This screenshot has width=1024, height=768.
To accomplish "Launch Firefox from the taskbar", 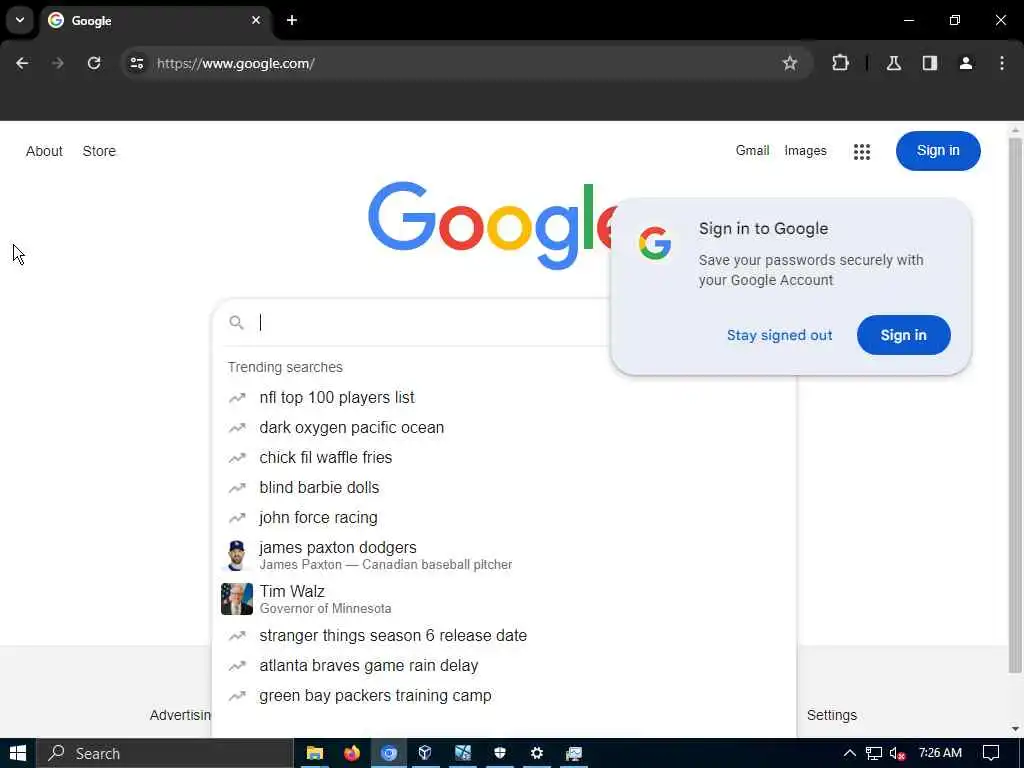I will (351, 753).
